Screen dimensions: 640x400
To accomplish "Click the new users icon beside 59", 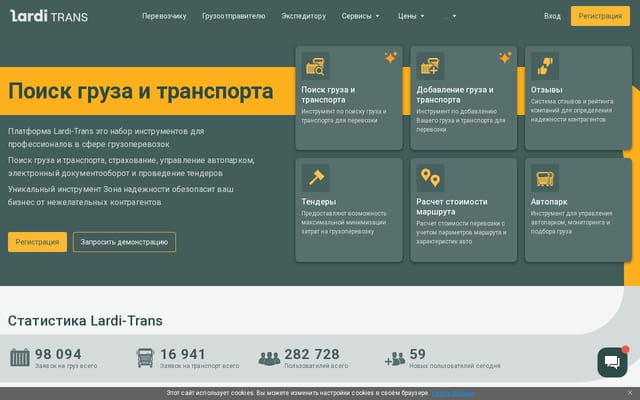I will click(x=395, y=359).
